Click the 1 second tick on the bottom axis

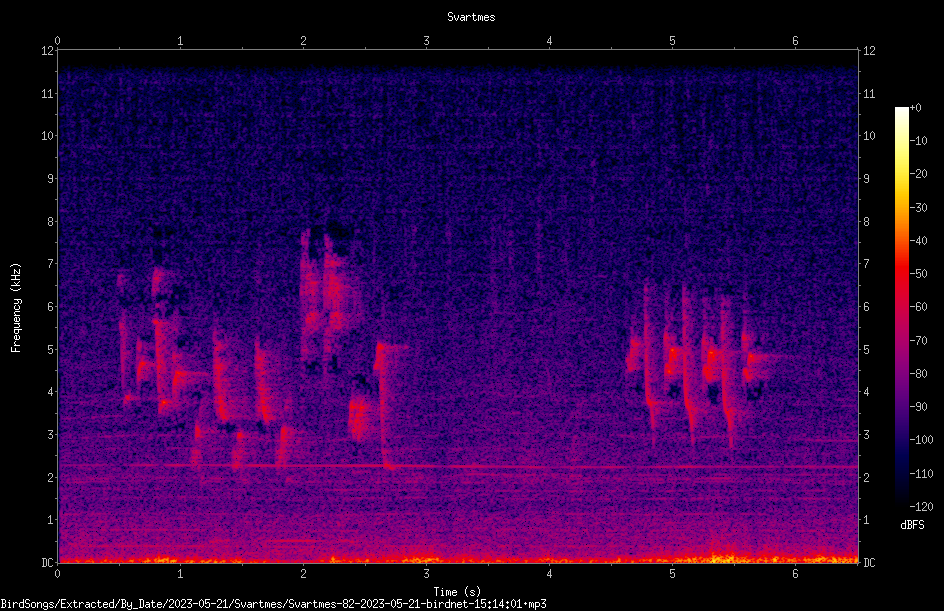tap(180, 574)
